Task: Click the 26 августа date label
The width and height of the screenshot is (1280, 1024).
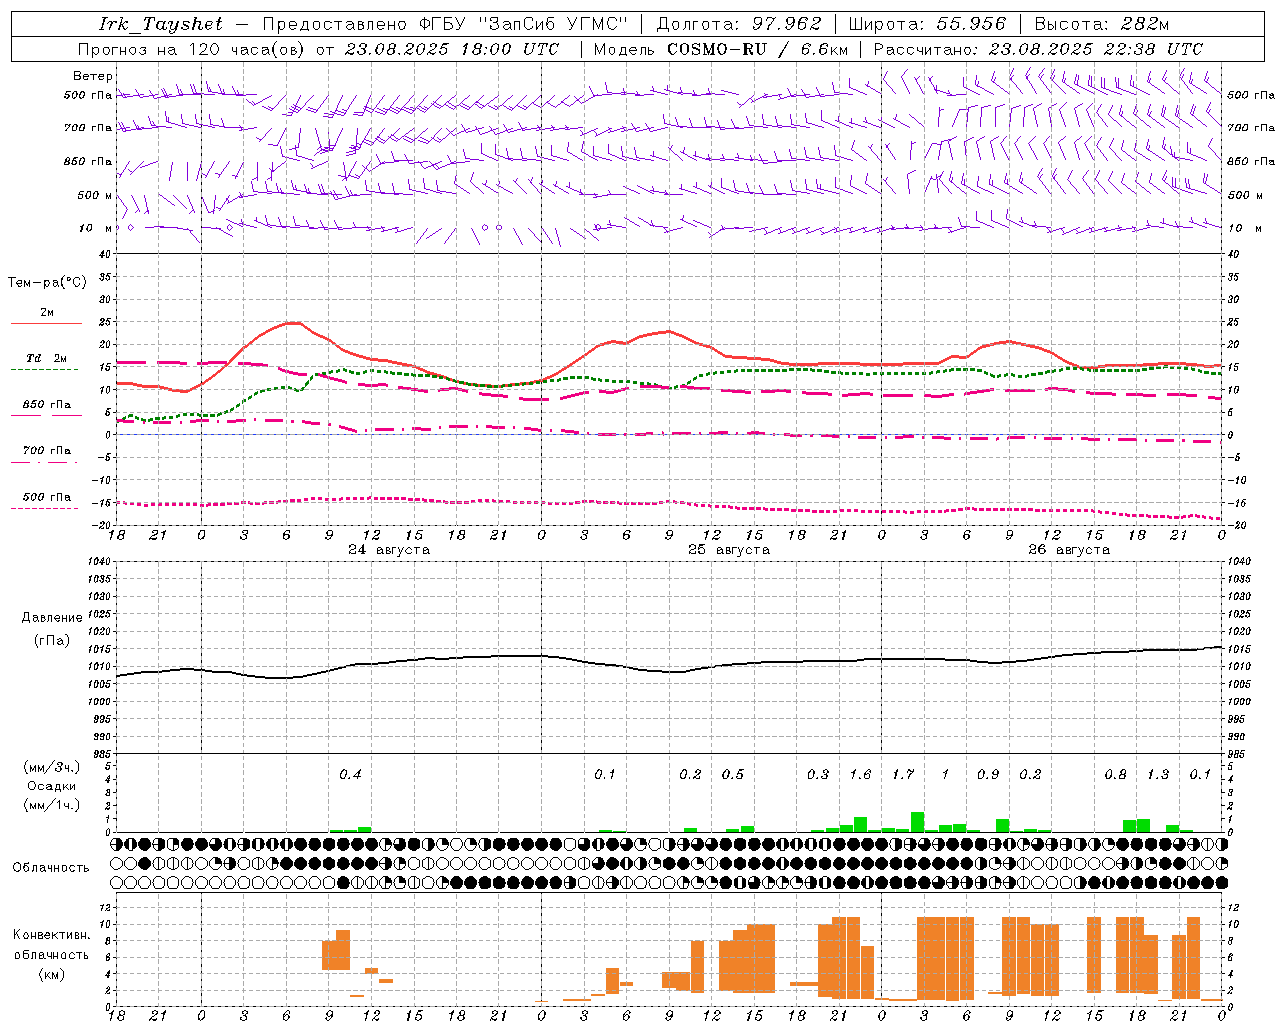Action: coord(1069,550)
